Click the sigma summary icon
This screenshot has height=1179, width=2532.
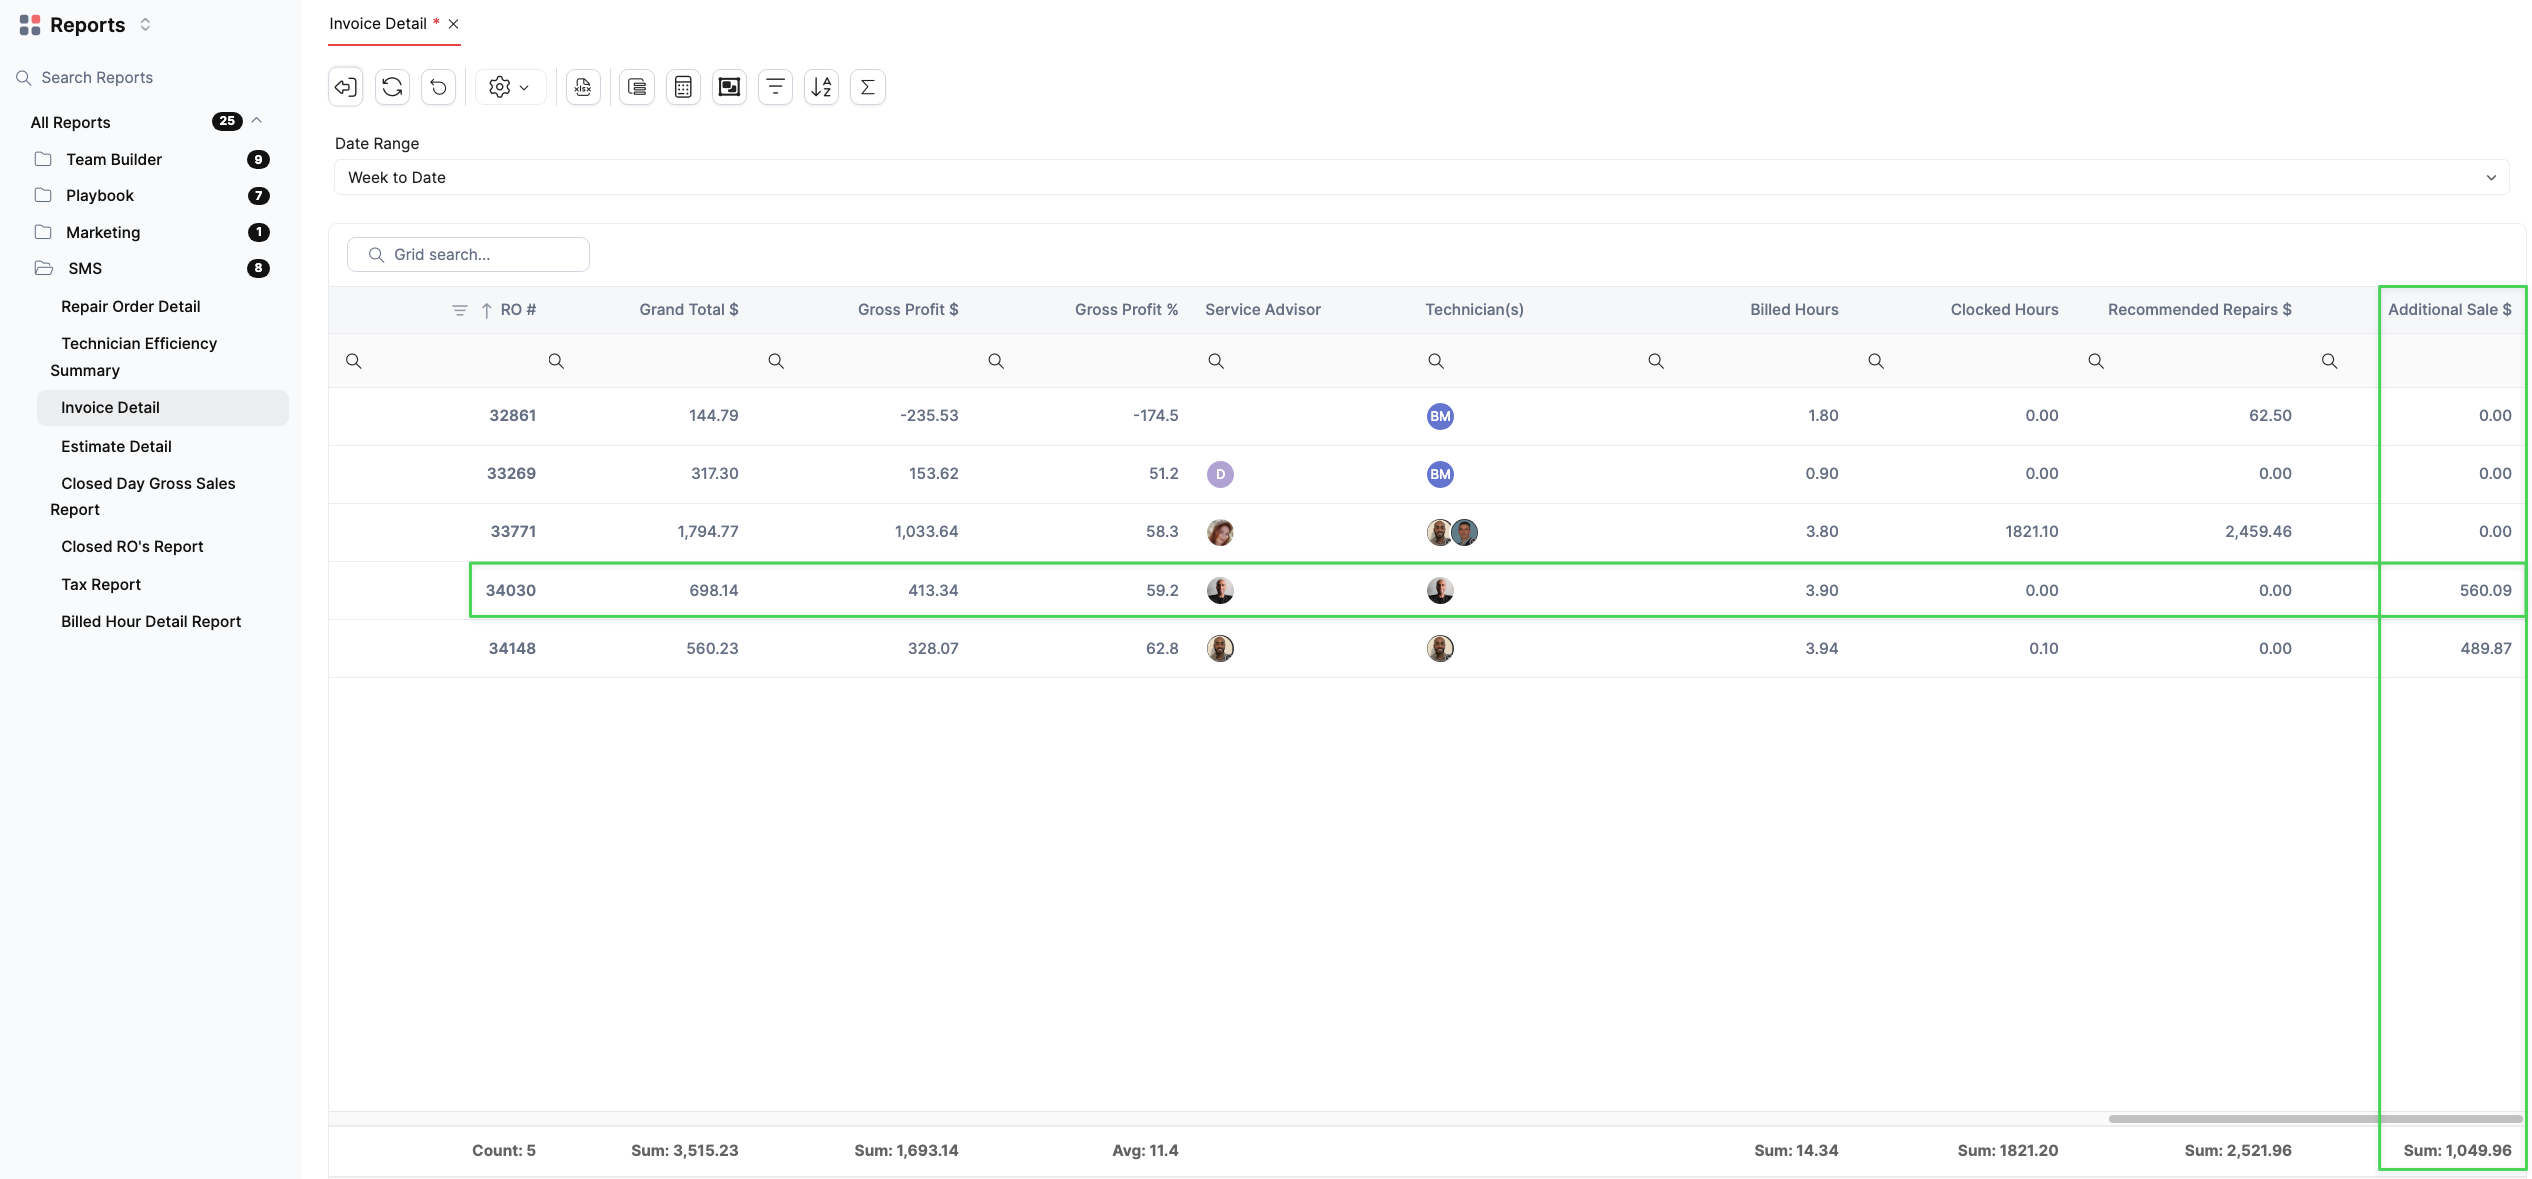[x=867, y=87]
